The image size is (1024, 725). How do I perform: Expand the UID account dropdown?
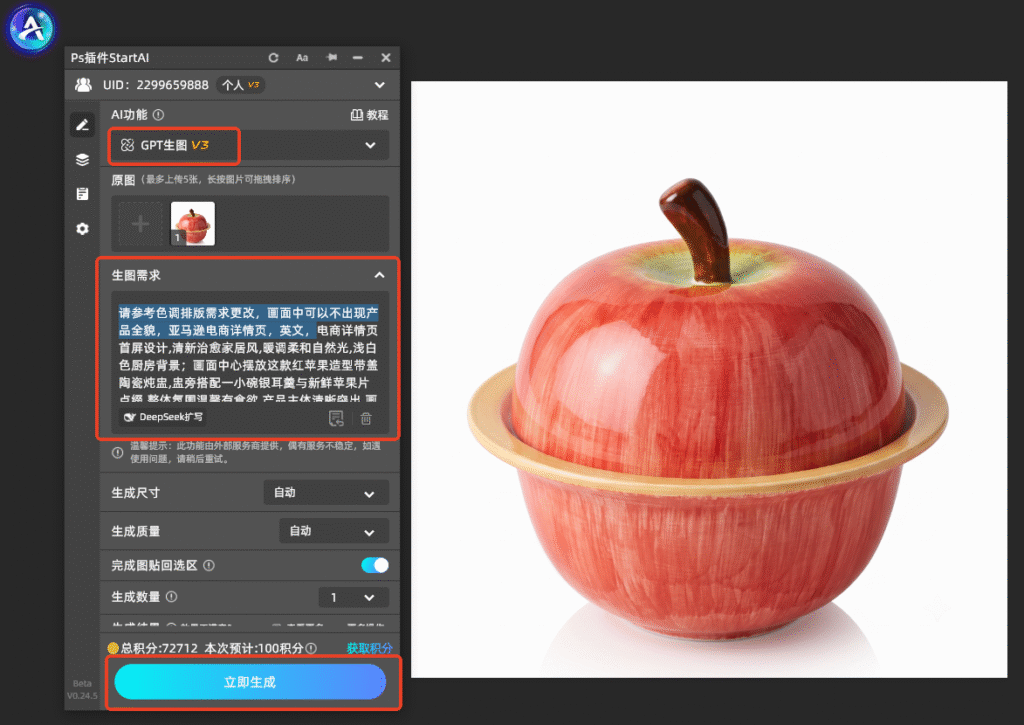[x=379, y=85]
